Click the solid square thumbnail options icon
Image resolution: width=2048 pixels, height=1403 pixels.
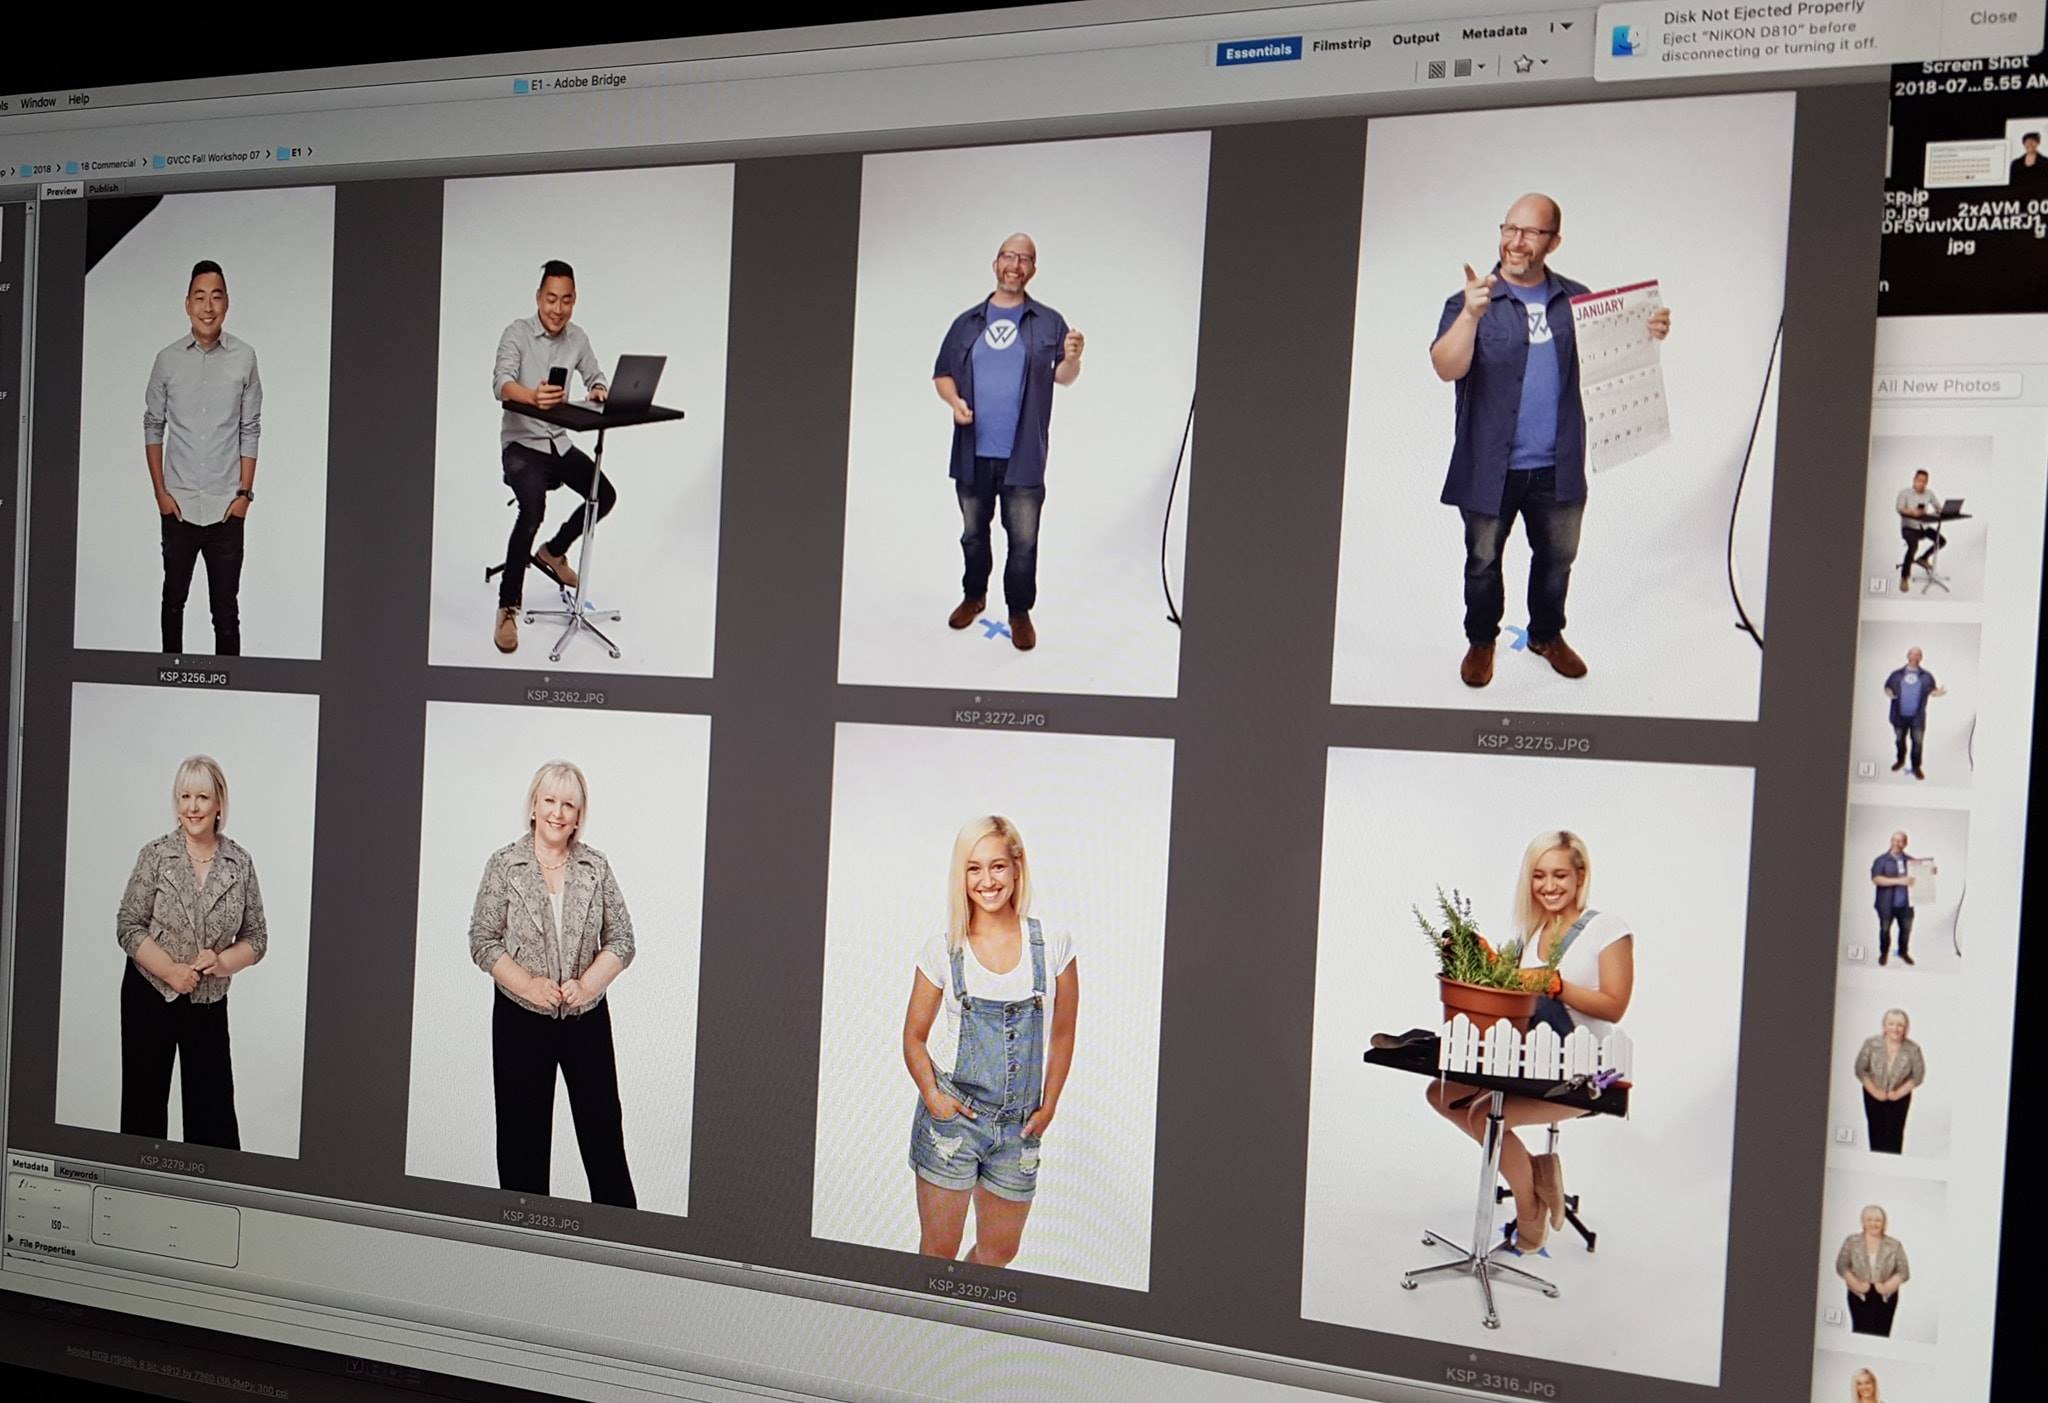(1462, 68)
